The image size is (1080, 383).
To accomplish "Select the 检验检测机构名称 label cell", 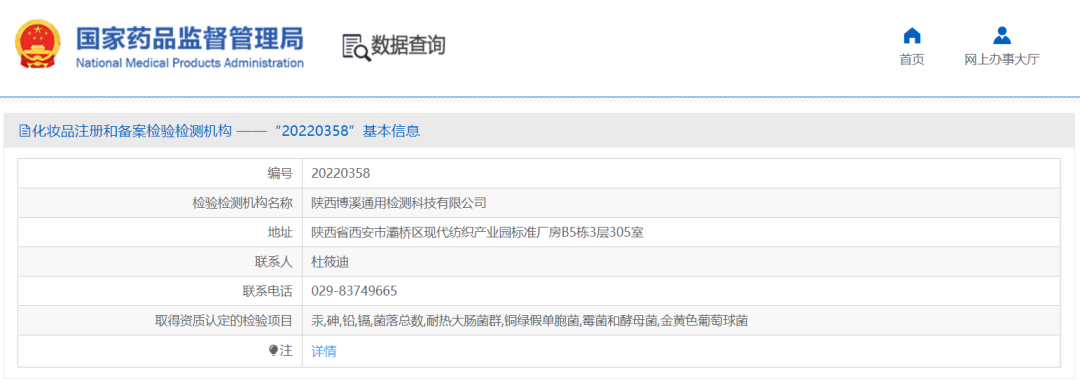I will (160, 203).
